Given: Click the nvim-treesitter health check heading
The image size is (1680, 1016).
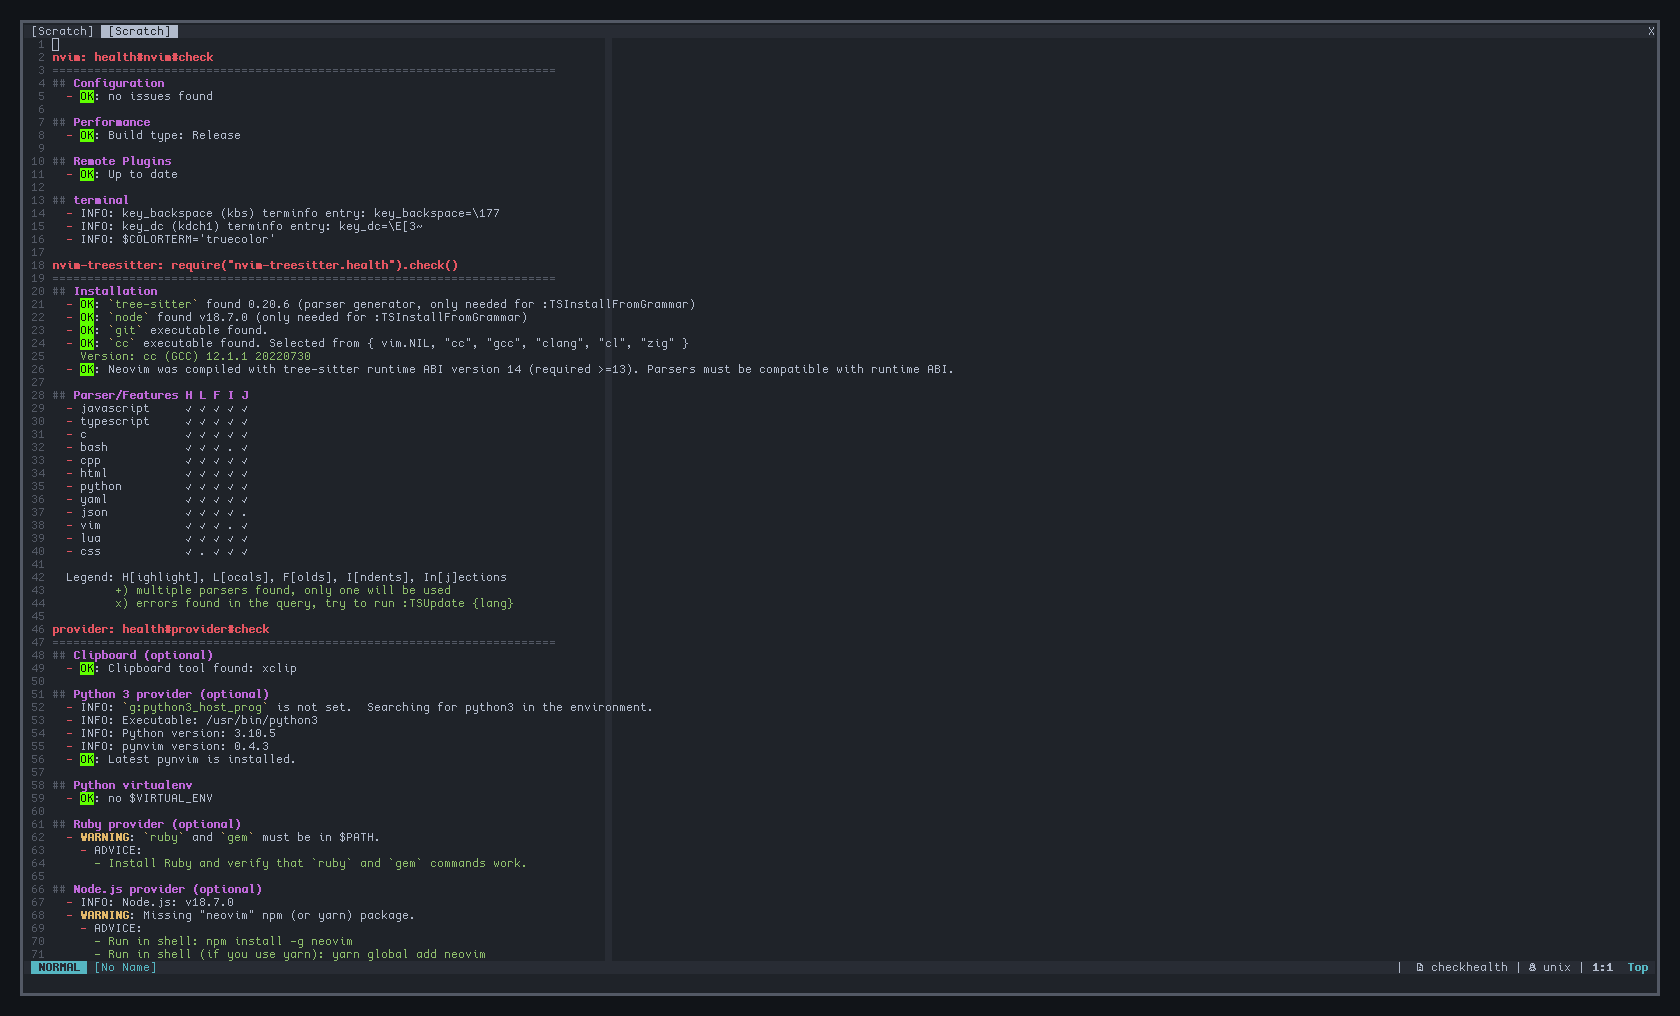Looking at the screenshot, I should coord(255,265).
